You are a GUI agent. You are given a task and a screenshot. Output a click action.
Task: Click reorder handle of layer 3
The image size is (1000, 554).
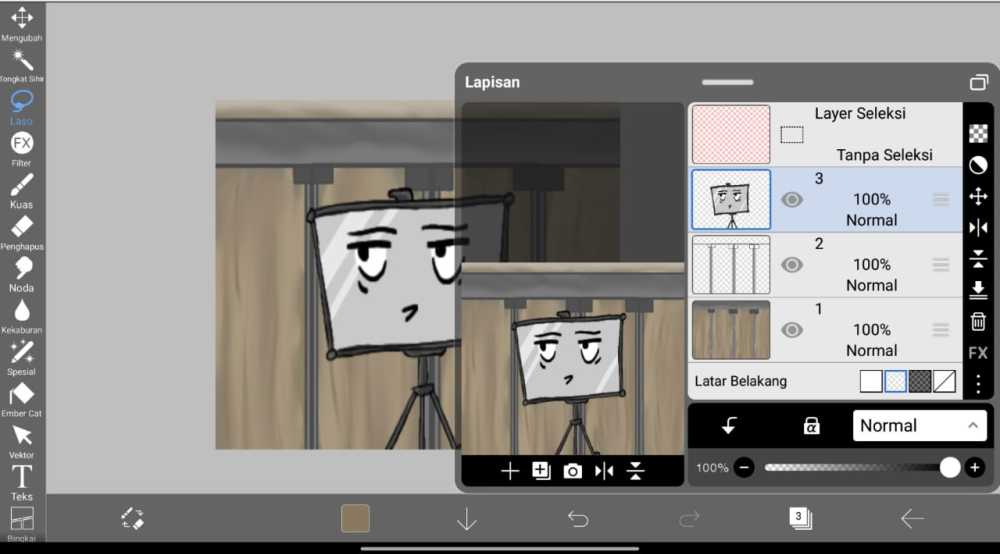point(941,200)
